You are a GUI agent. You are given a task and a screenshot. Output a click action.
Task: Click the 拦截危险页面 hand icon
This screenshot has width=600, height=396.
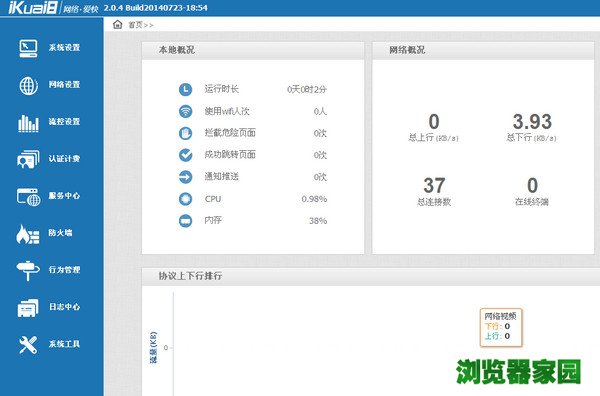pyautogui.click(x=186, y=133)
